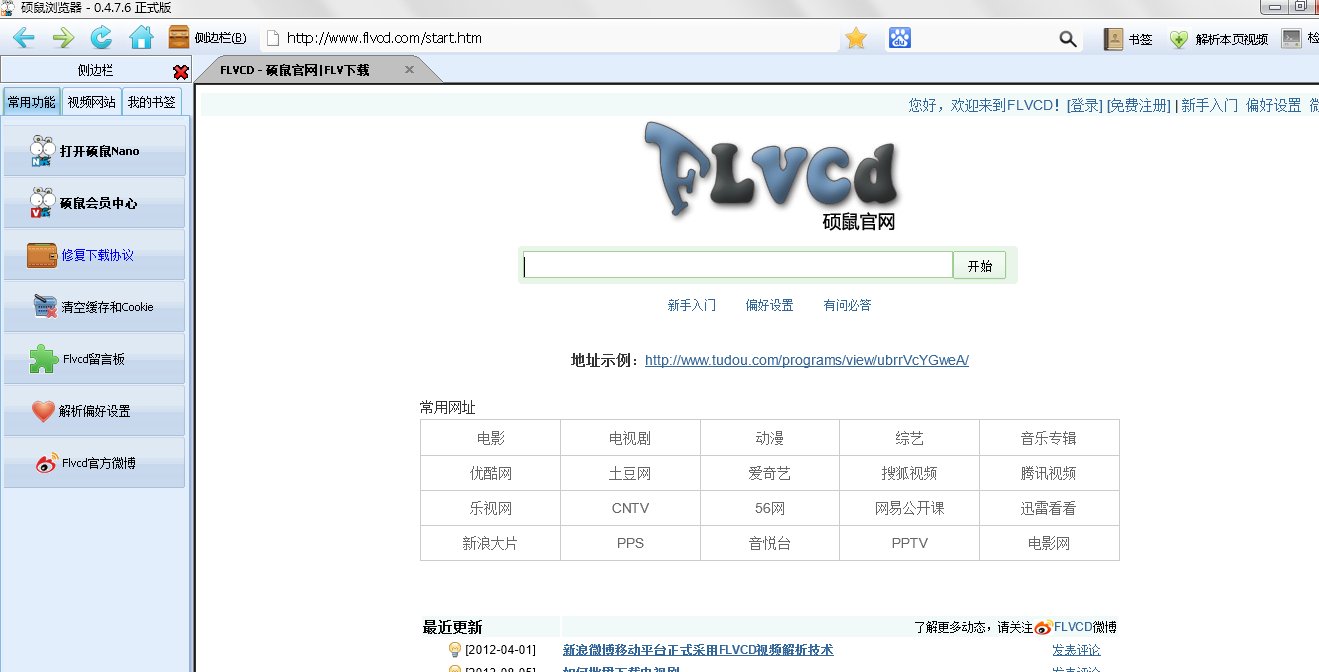Screen dimensions: 1319x672
Task: Refresh the current page
Action: (x=102, y=37)
